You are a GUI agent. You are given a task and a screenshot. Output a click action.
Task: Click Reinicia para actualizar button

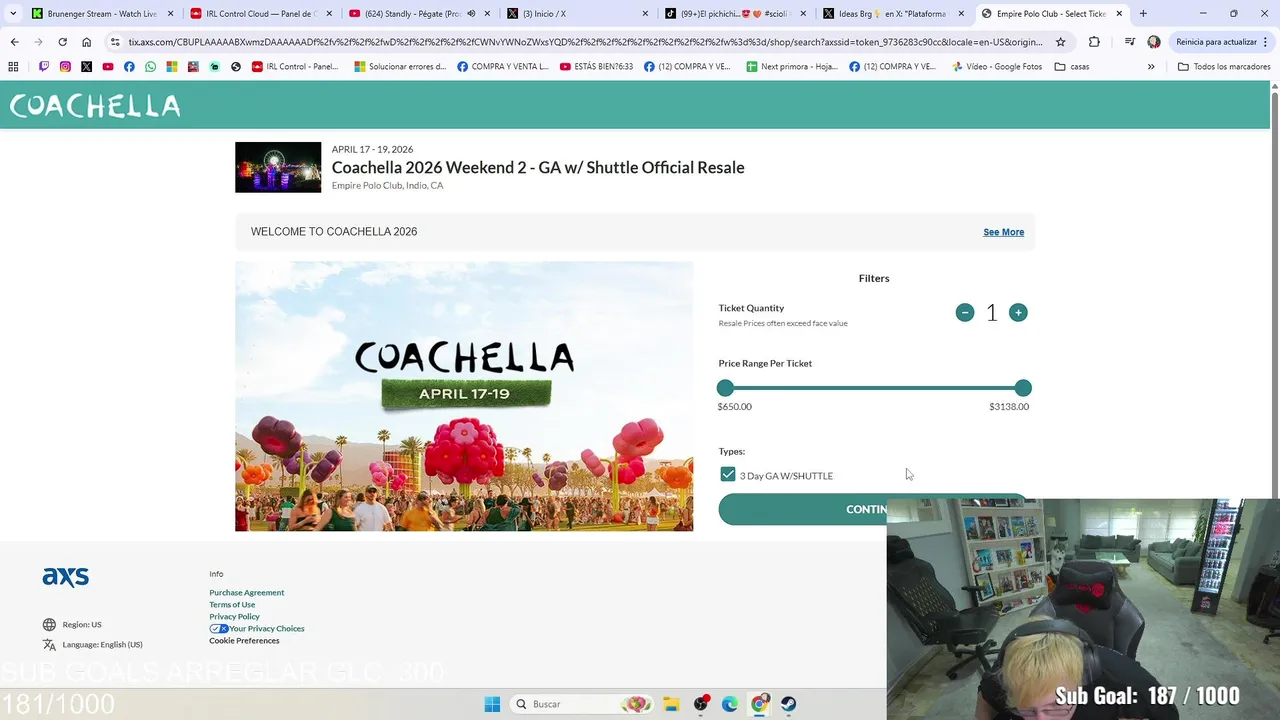(1222, 42)
